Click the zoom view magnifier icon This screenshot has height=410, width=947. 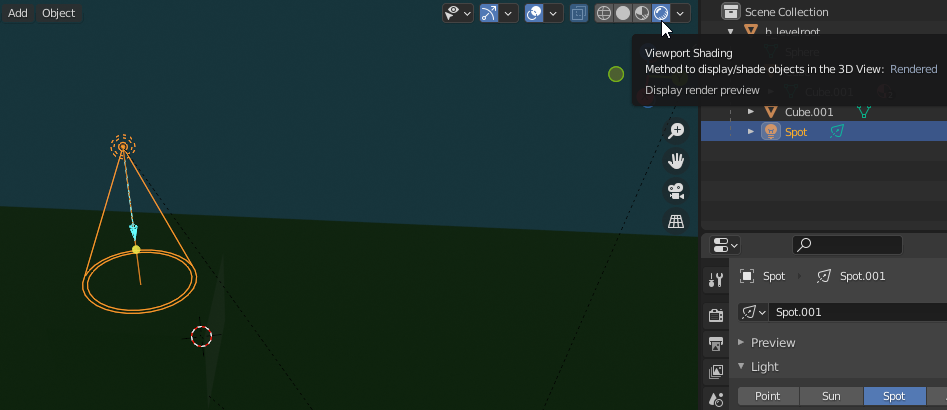tap(676, 130)
